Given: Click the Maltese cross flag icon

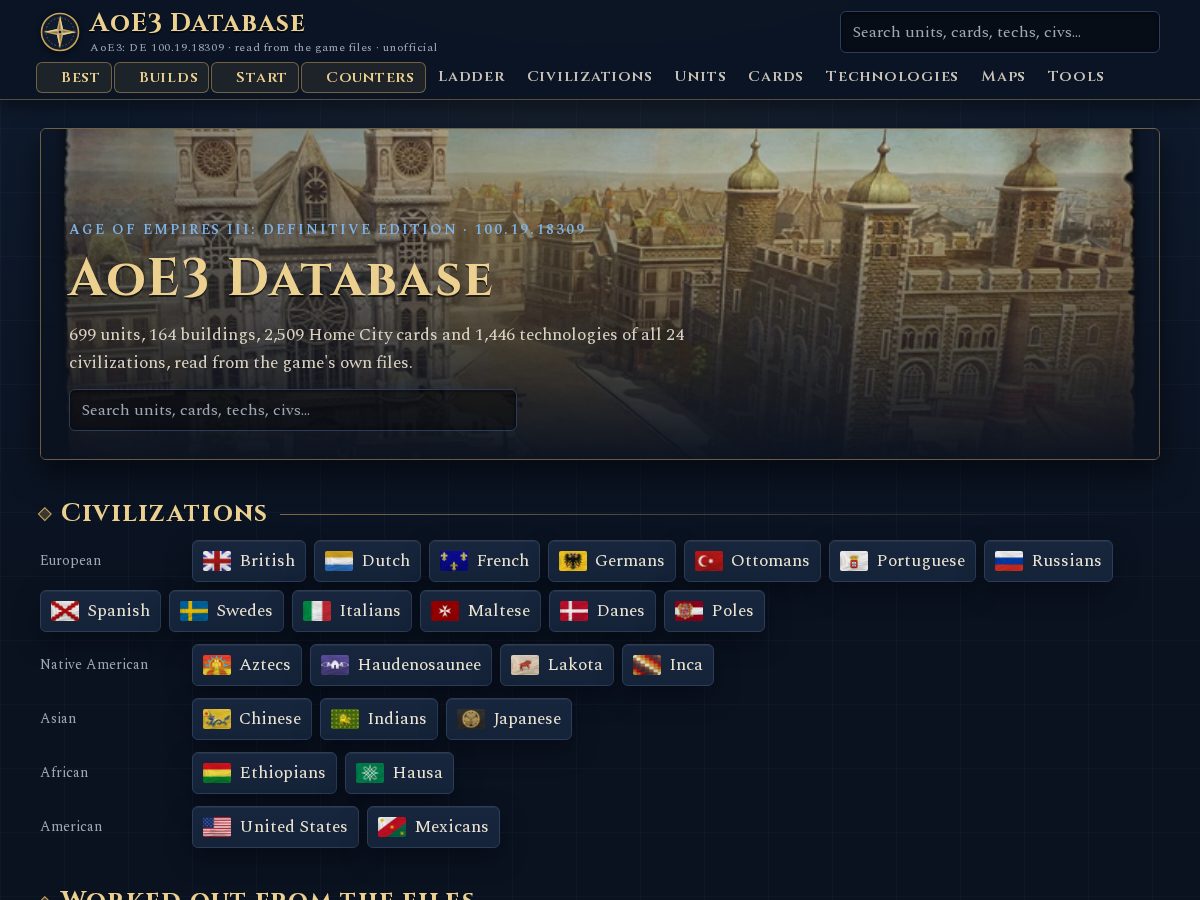Looking at the screenshot, I should pyautogui.click(x=445, y=611).
